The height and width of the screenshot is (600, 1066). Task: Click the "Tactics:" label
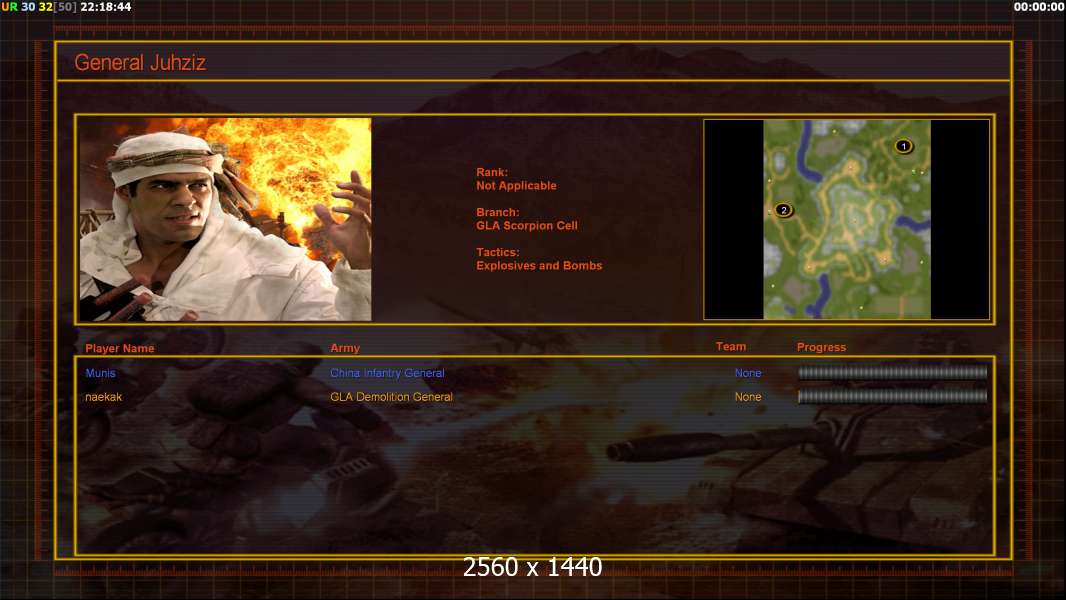point(498,252)
